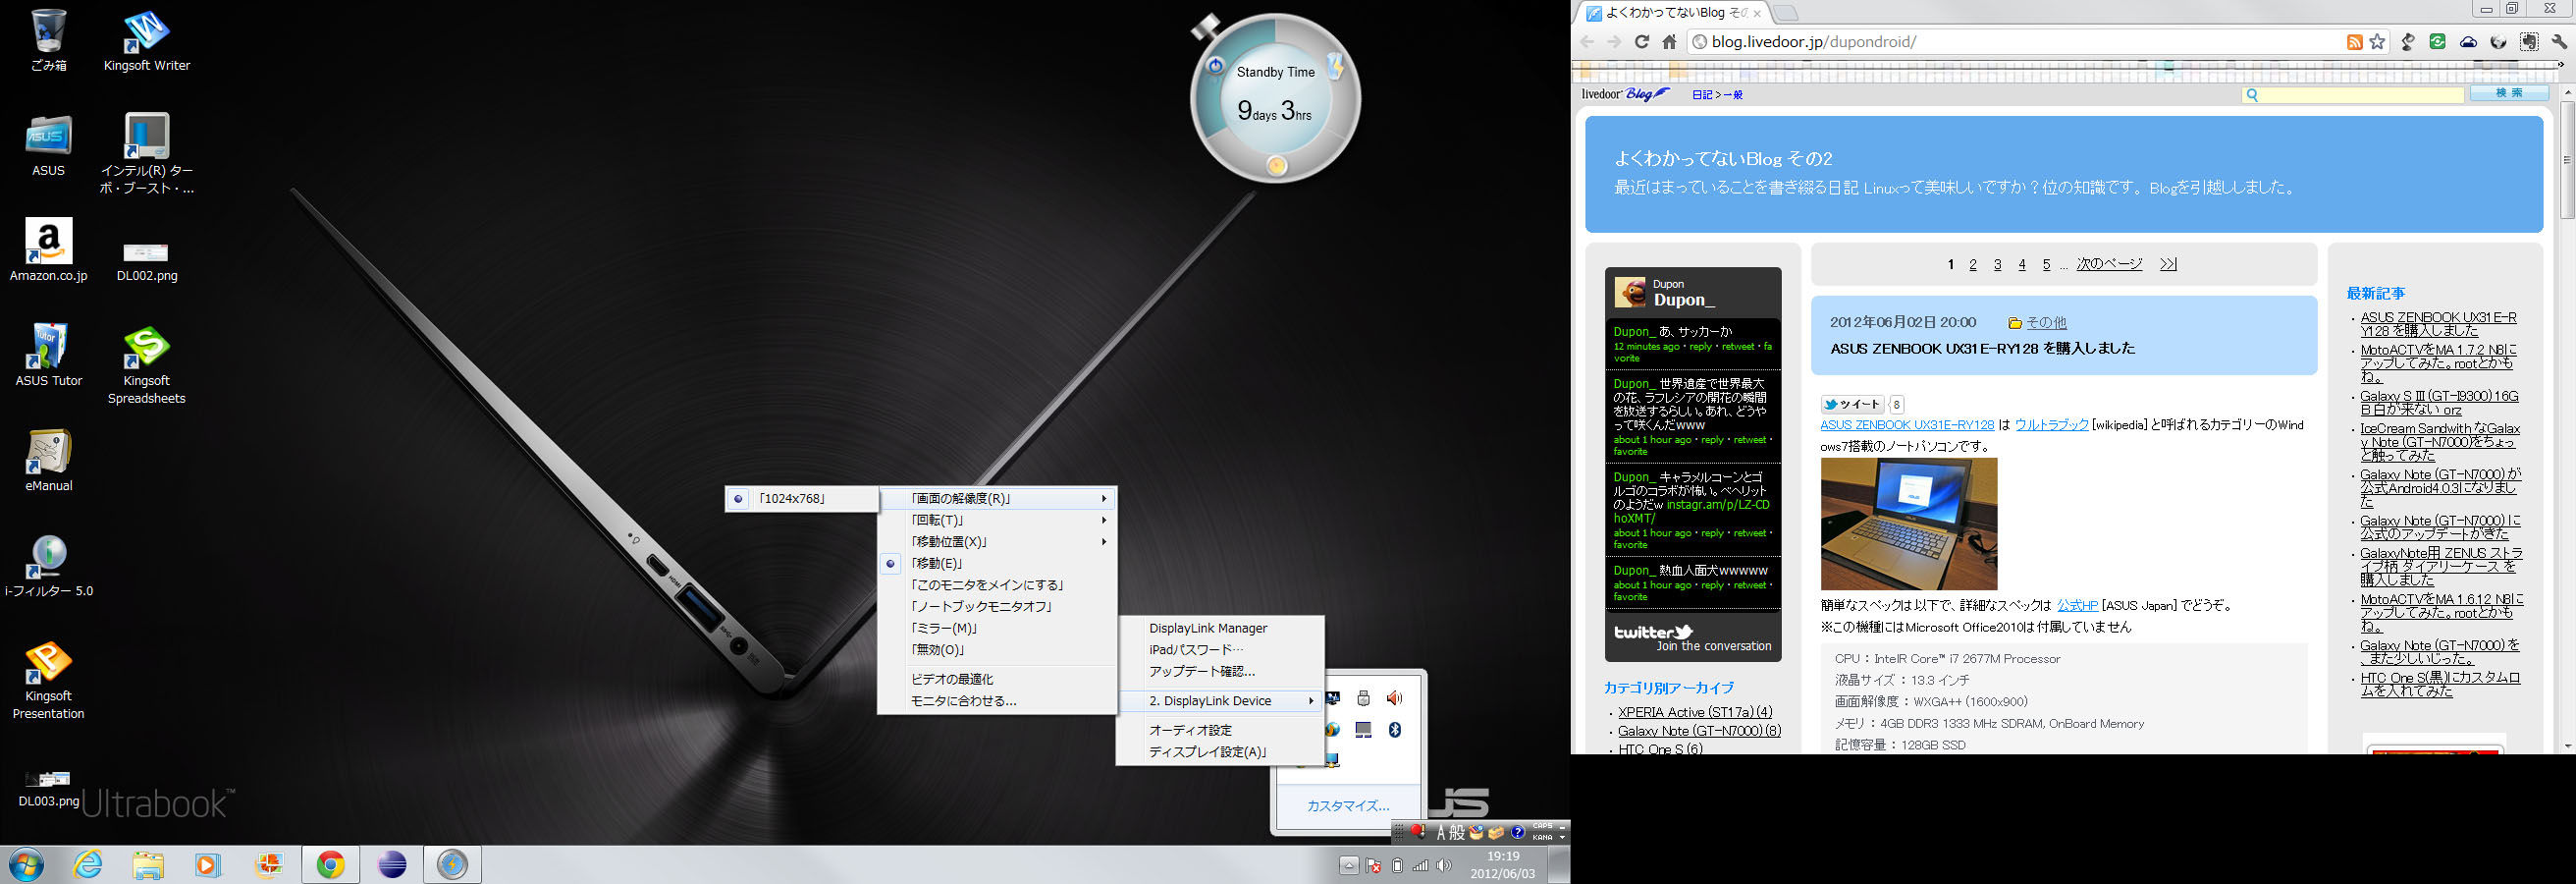Show hidden tray icons arrow on taskbar
This screenshot has width=2576, height=884.
1349,865
